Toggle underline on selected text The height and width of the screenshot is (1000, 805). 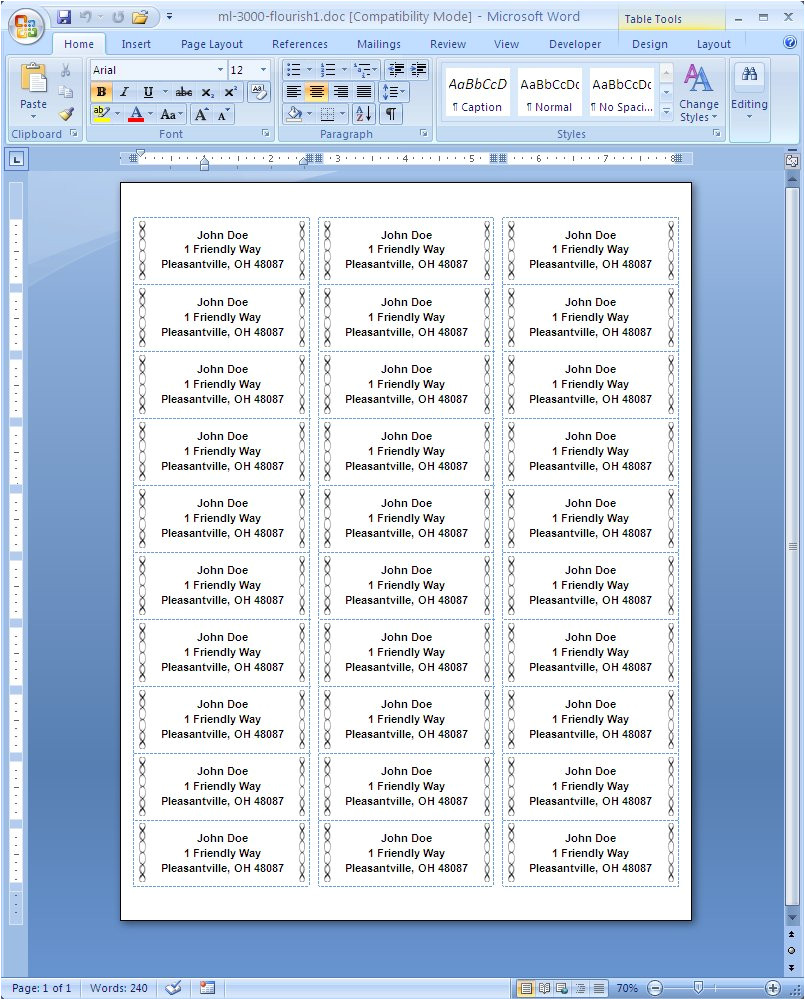coord(148,92)
